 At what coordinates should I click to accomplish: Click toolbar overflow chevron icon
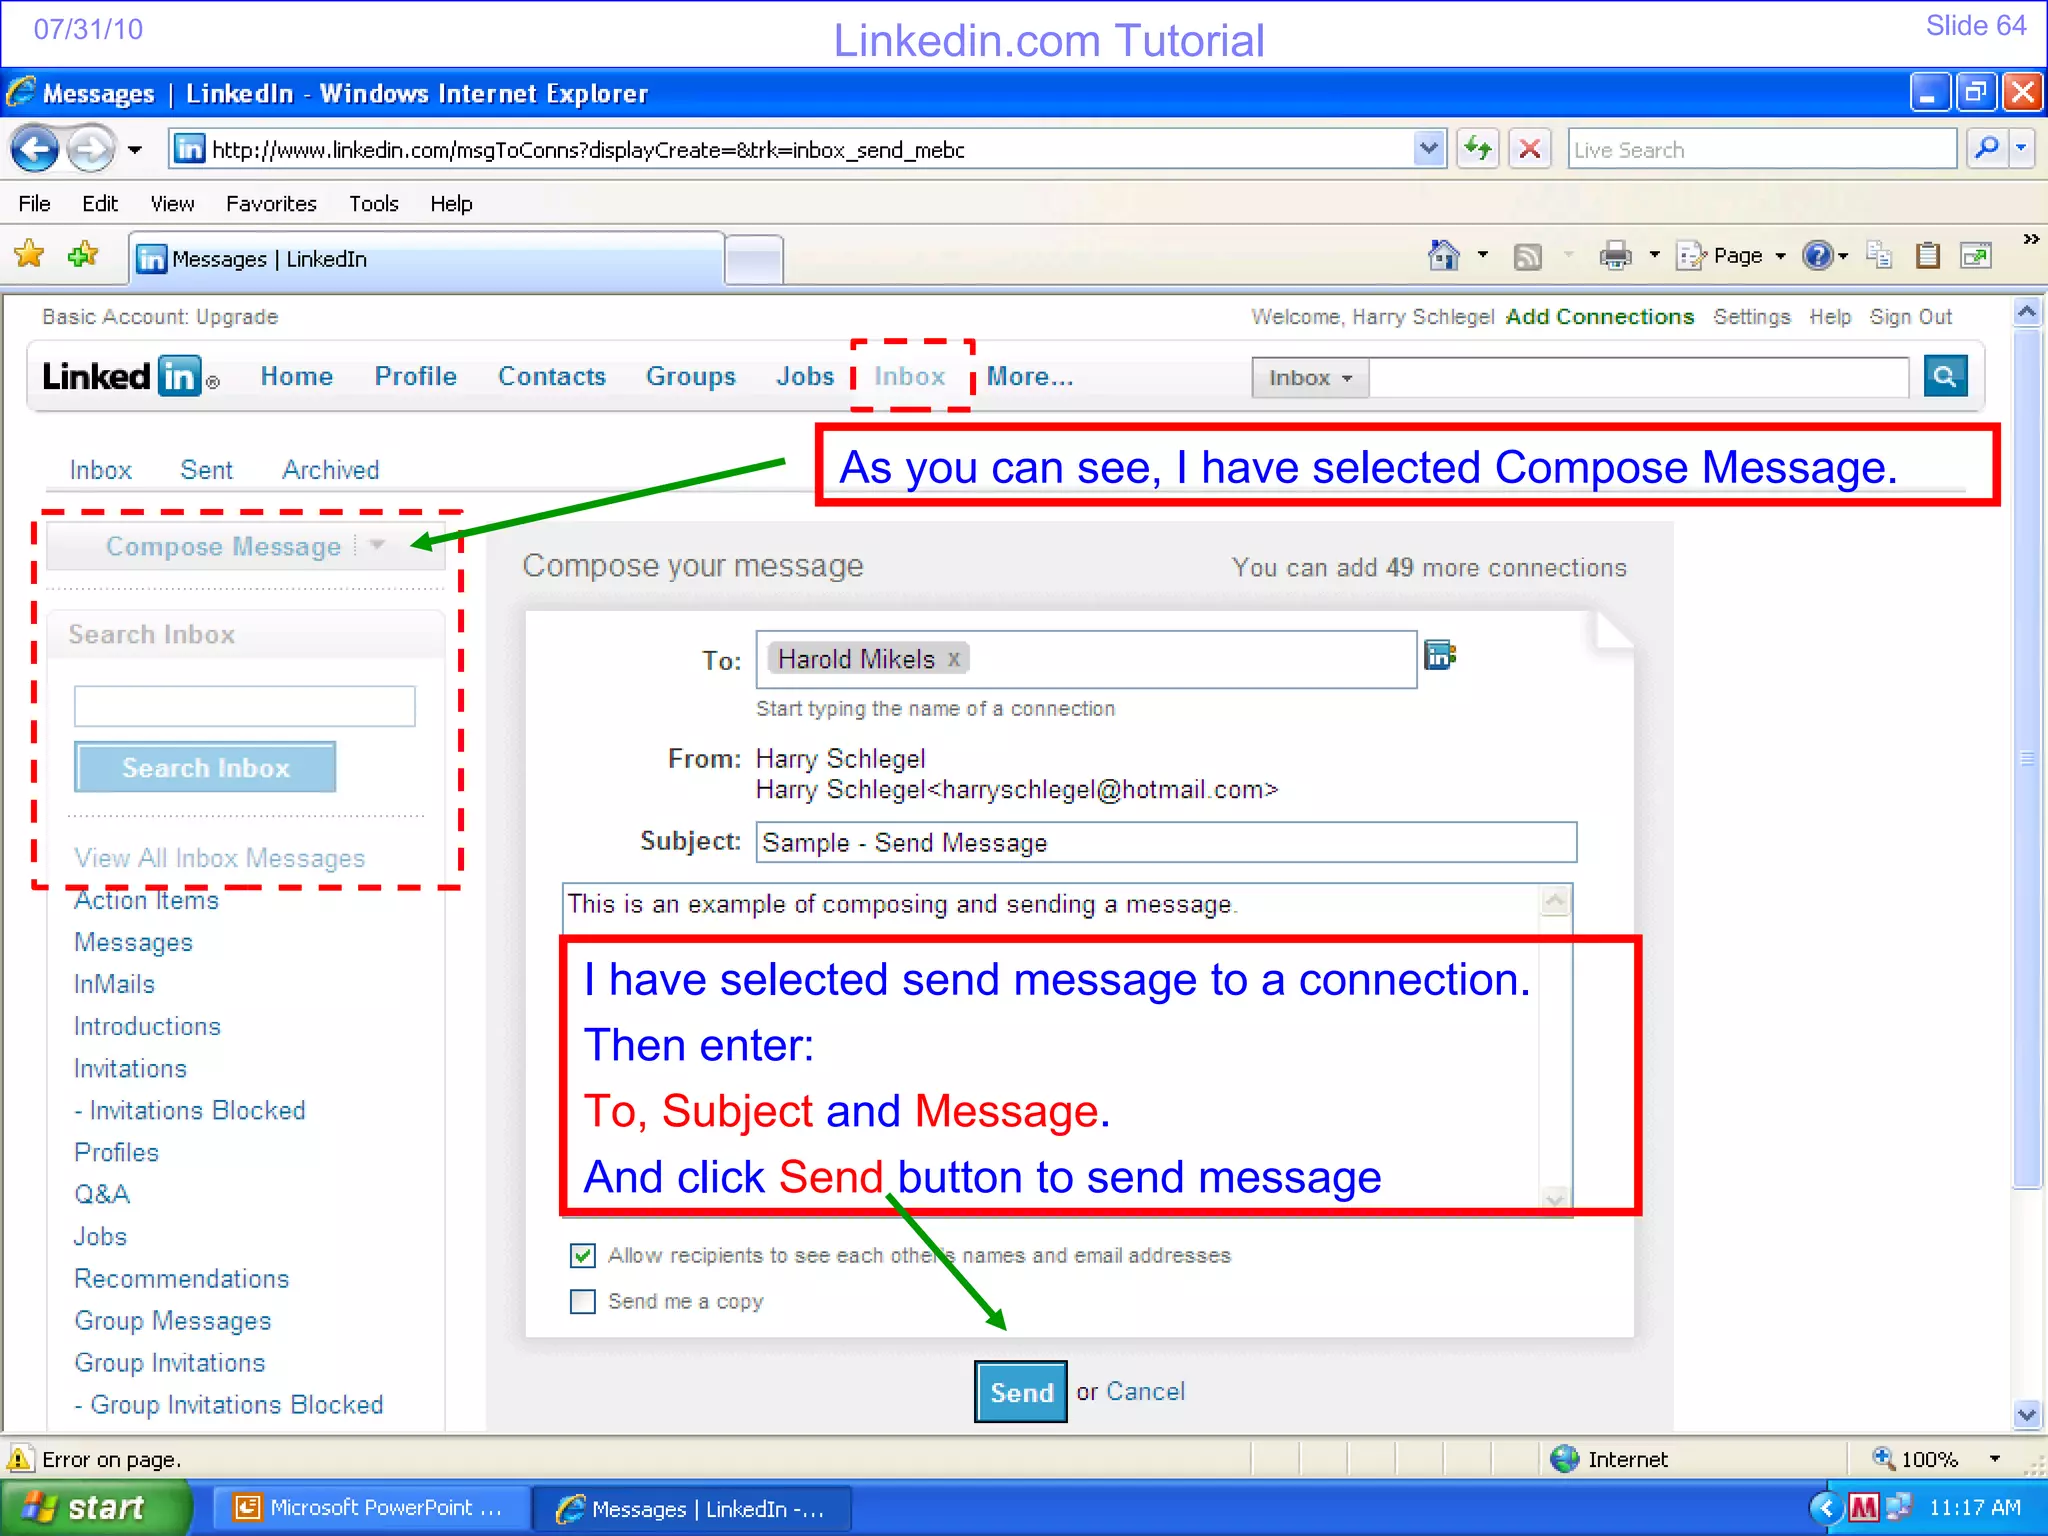(x=2030, y=239)
